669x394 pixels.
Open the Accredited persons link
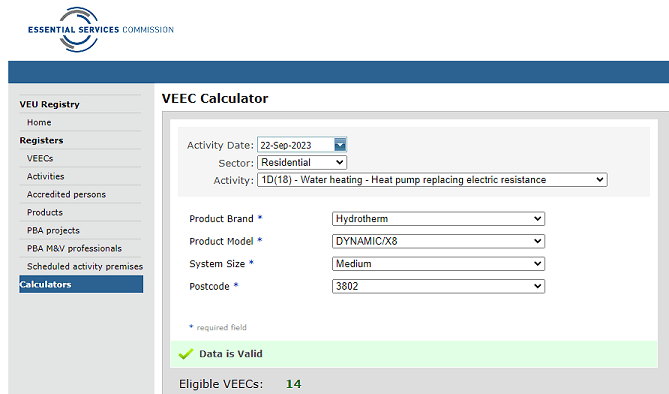point(66,194)
